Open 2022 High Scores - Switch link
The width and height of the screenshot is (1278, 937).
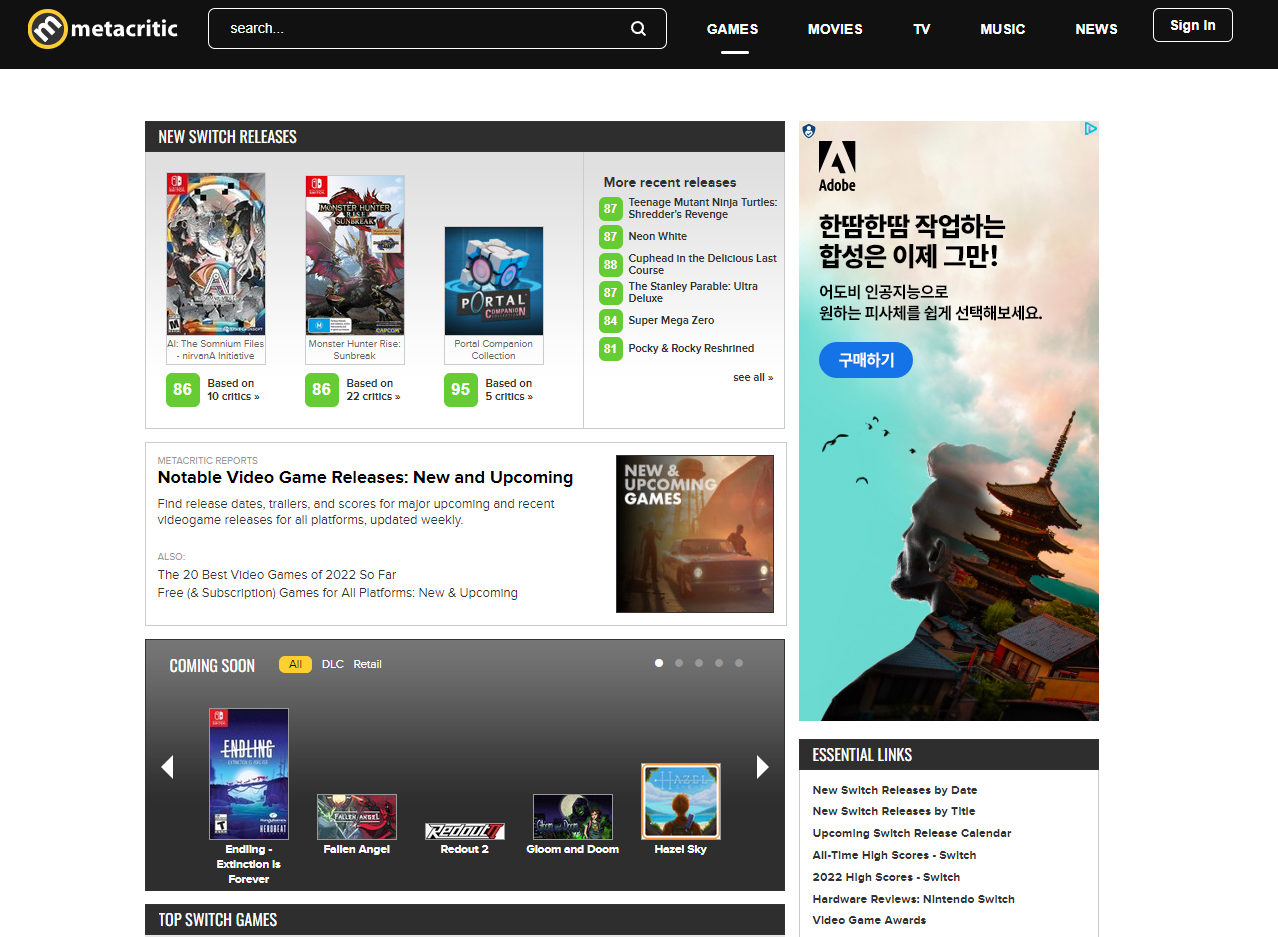(x=886, y=877)
